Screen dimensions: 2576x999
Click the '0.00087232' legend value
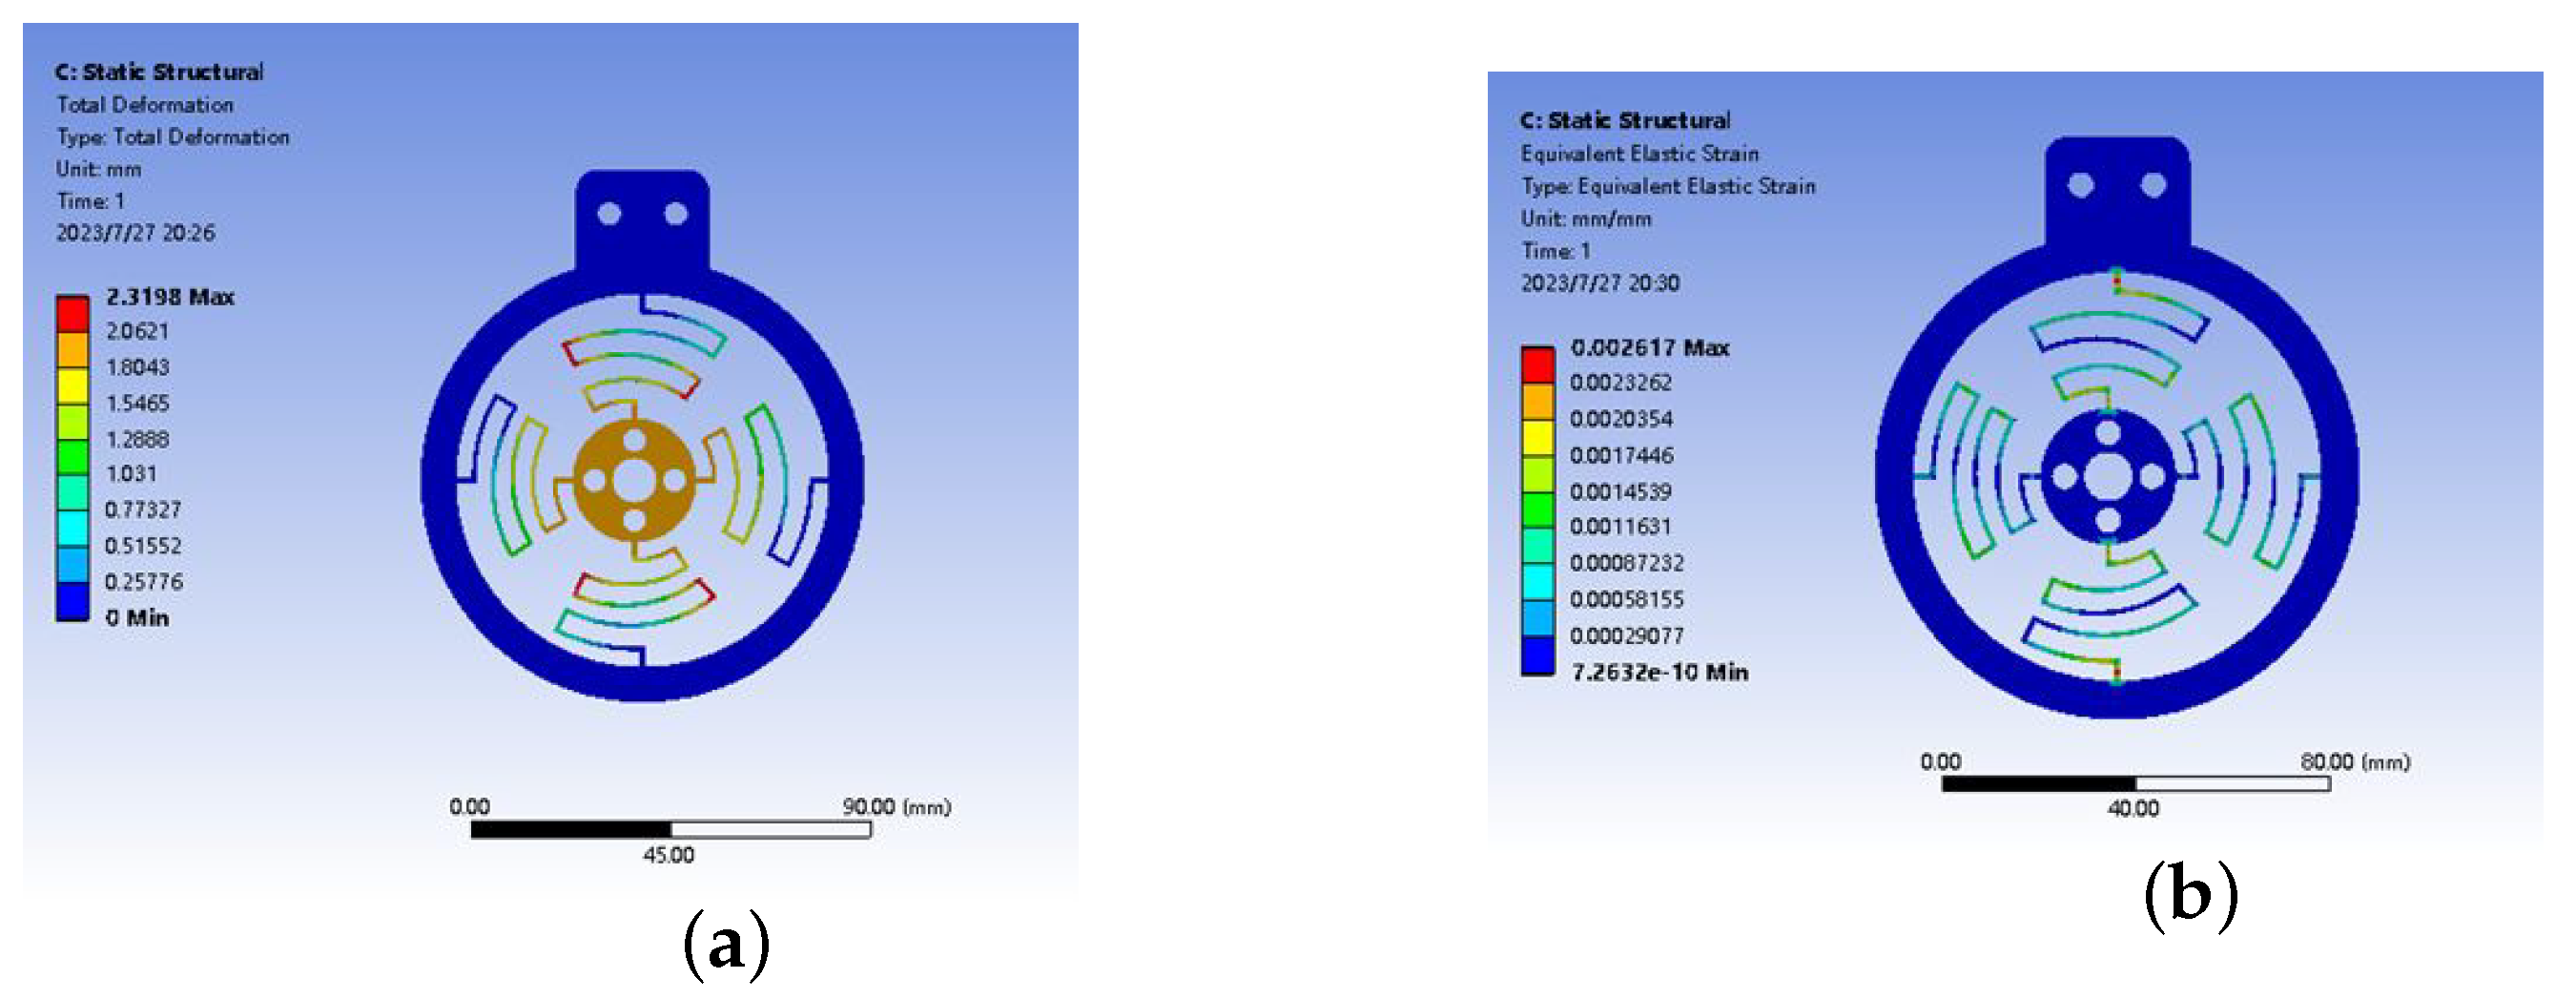tap(1627, 563)
